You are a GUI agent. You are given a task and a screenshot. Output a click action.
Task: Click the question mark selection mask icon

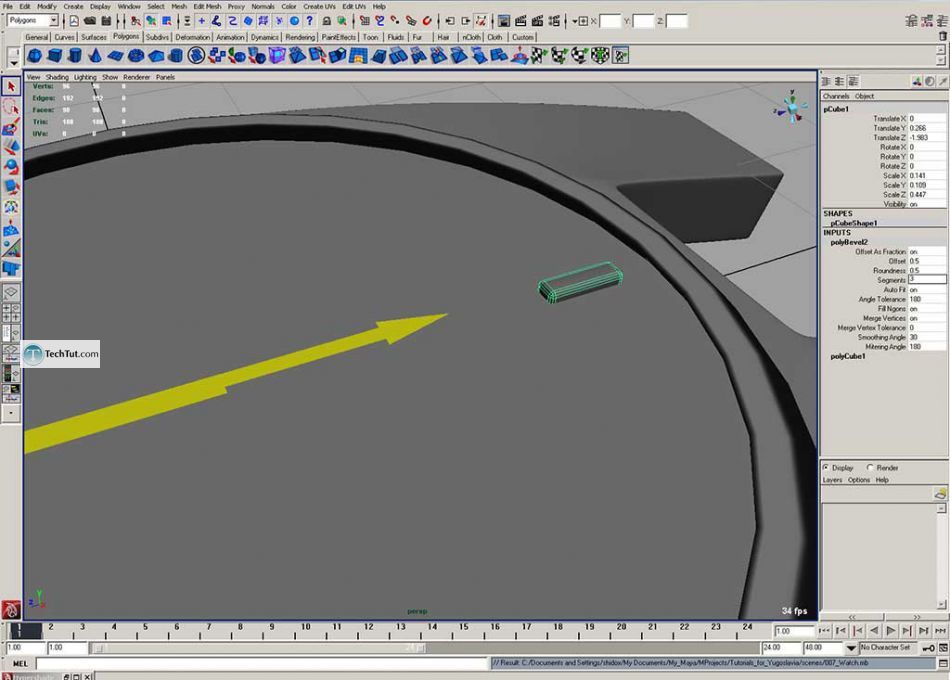[x=310, y=21]
